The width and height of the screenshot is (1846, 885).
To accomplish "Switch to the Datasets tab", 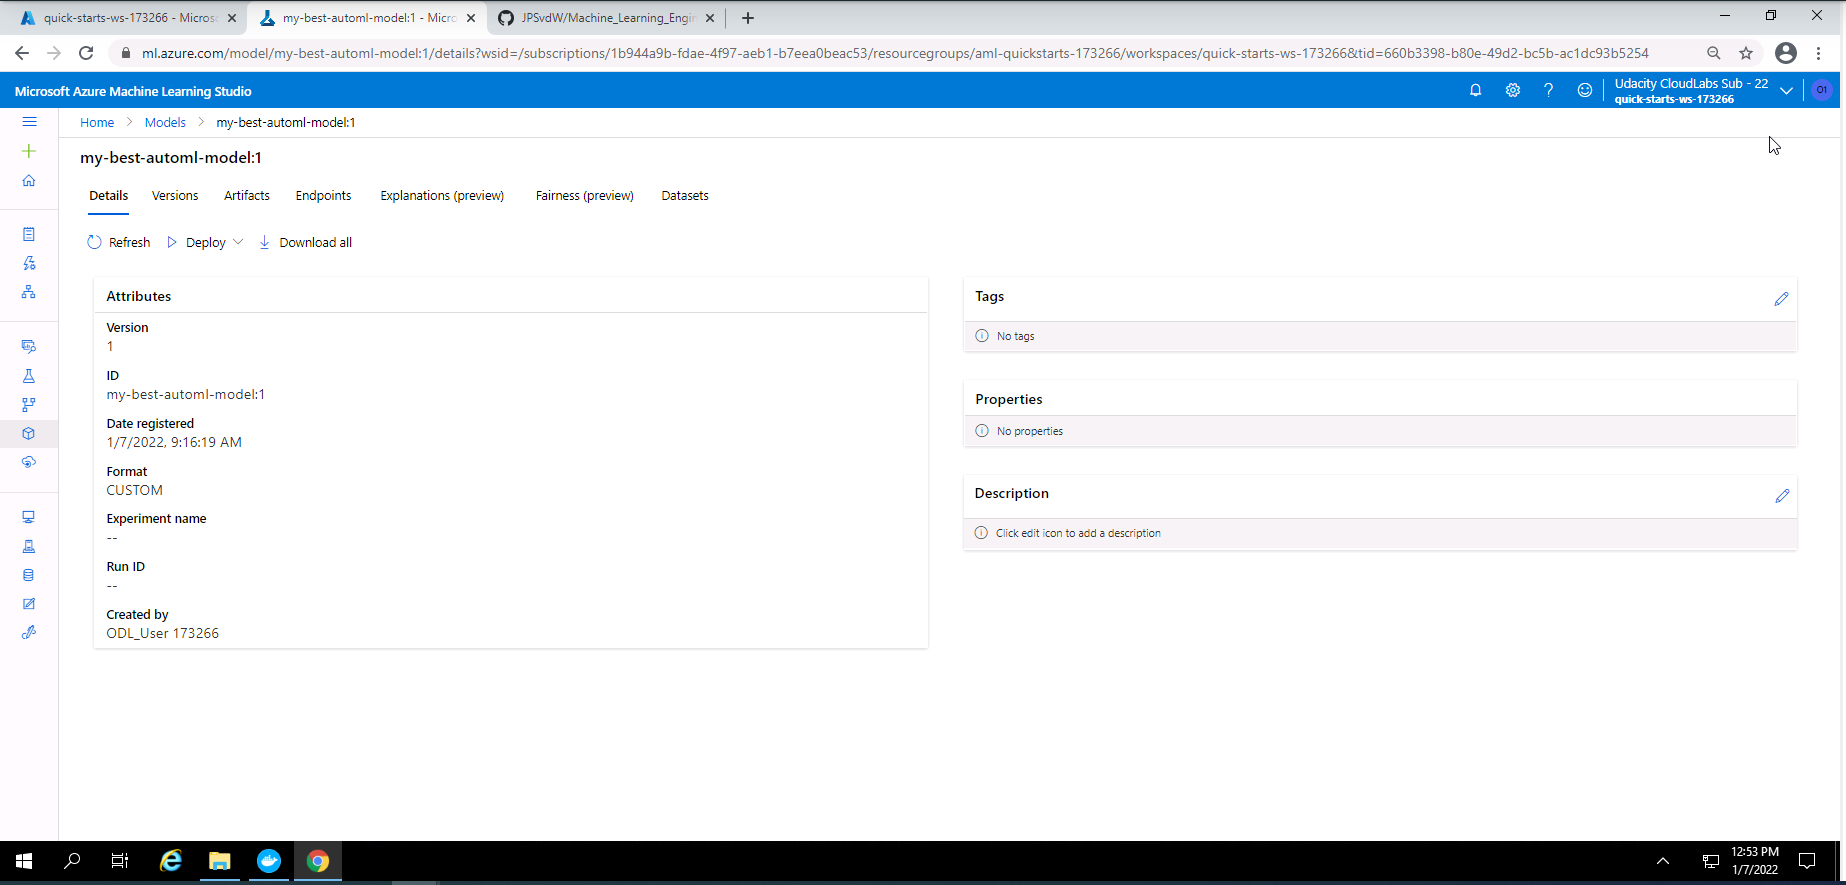I will coord(685,196).
